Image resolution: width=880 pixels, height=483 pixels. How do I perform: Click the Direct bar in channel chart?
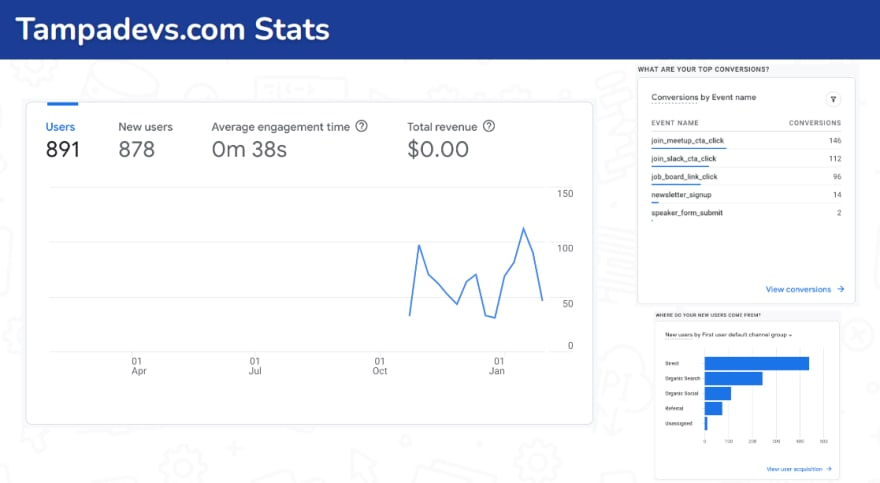(756, 363)
